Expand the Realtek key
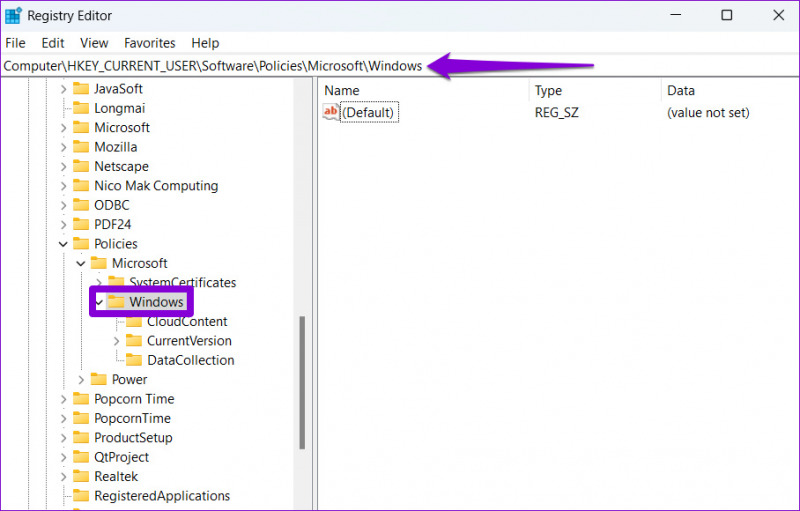 tap(63, 477)
